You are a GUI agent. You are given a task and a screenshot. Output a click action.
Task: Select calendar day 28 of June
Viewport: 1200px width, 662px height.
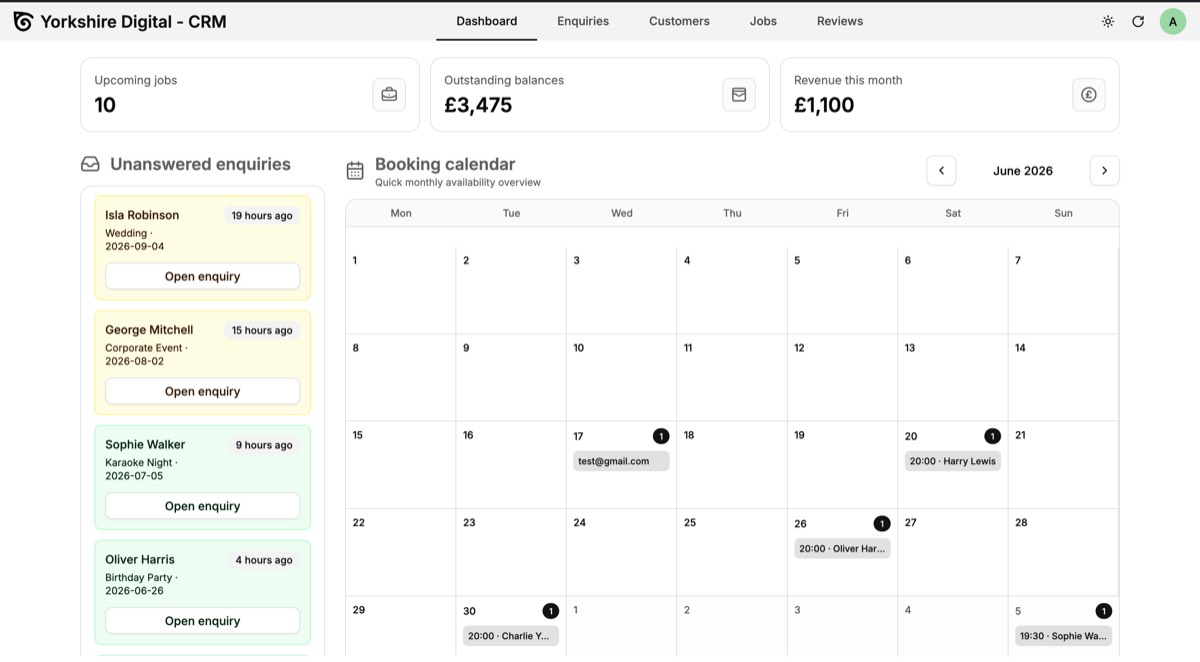(x=1063, y=552)
